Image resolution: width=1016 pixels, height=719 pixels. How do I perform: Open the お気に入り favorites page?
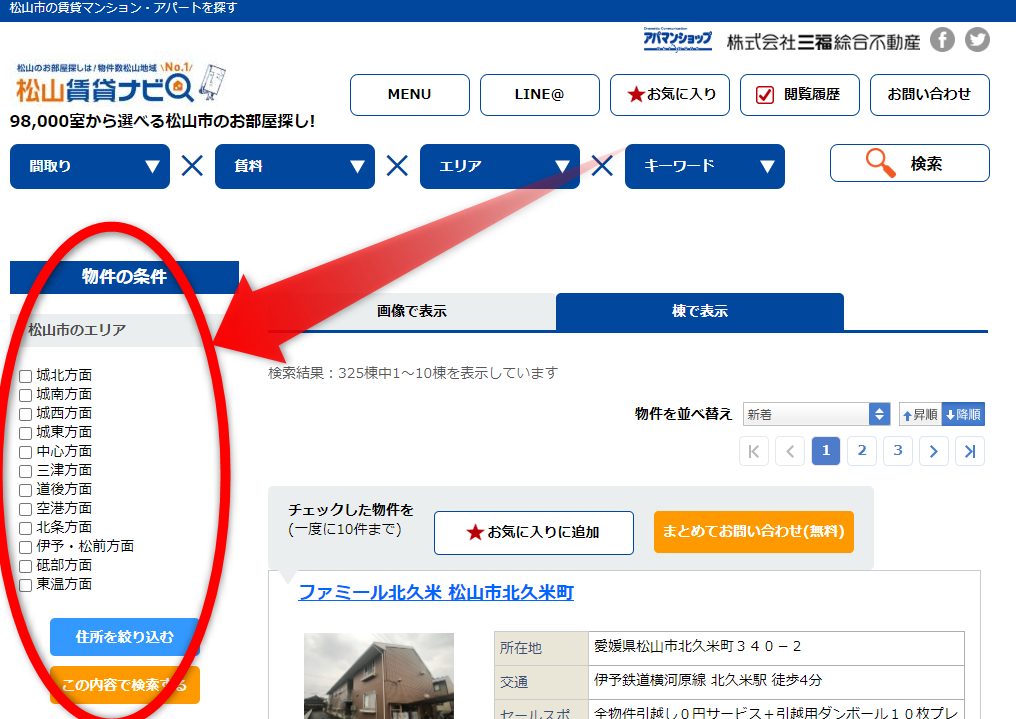pos(670,95)
